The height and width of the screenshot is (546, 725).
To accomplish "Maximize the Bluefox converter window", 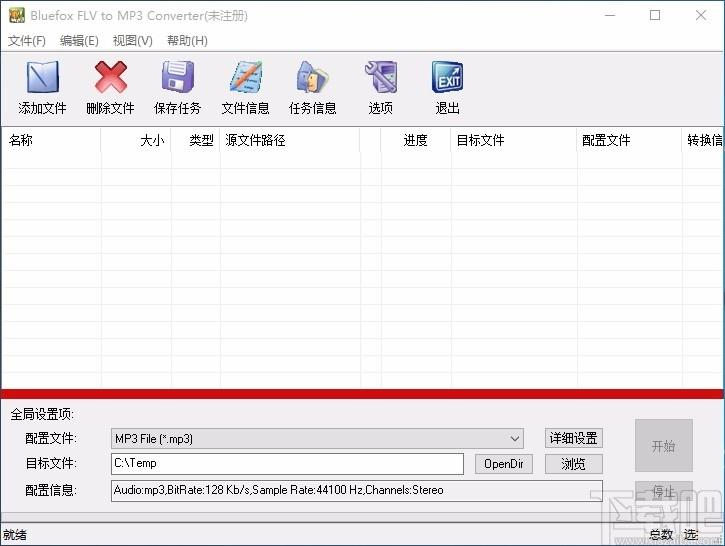I will click(x=655, y=15).
